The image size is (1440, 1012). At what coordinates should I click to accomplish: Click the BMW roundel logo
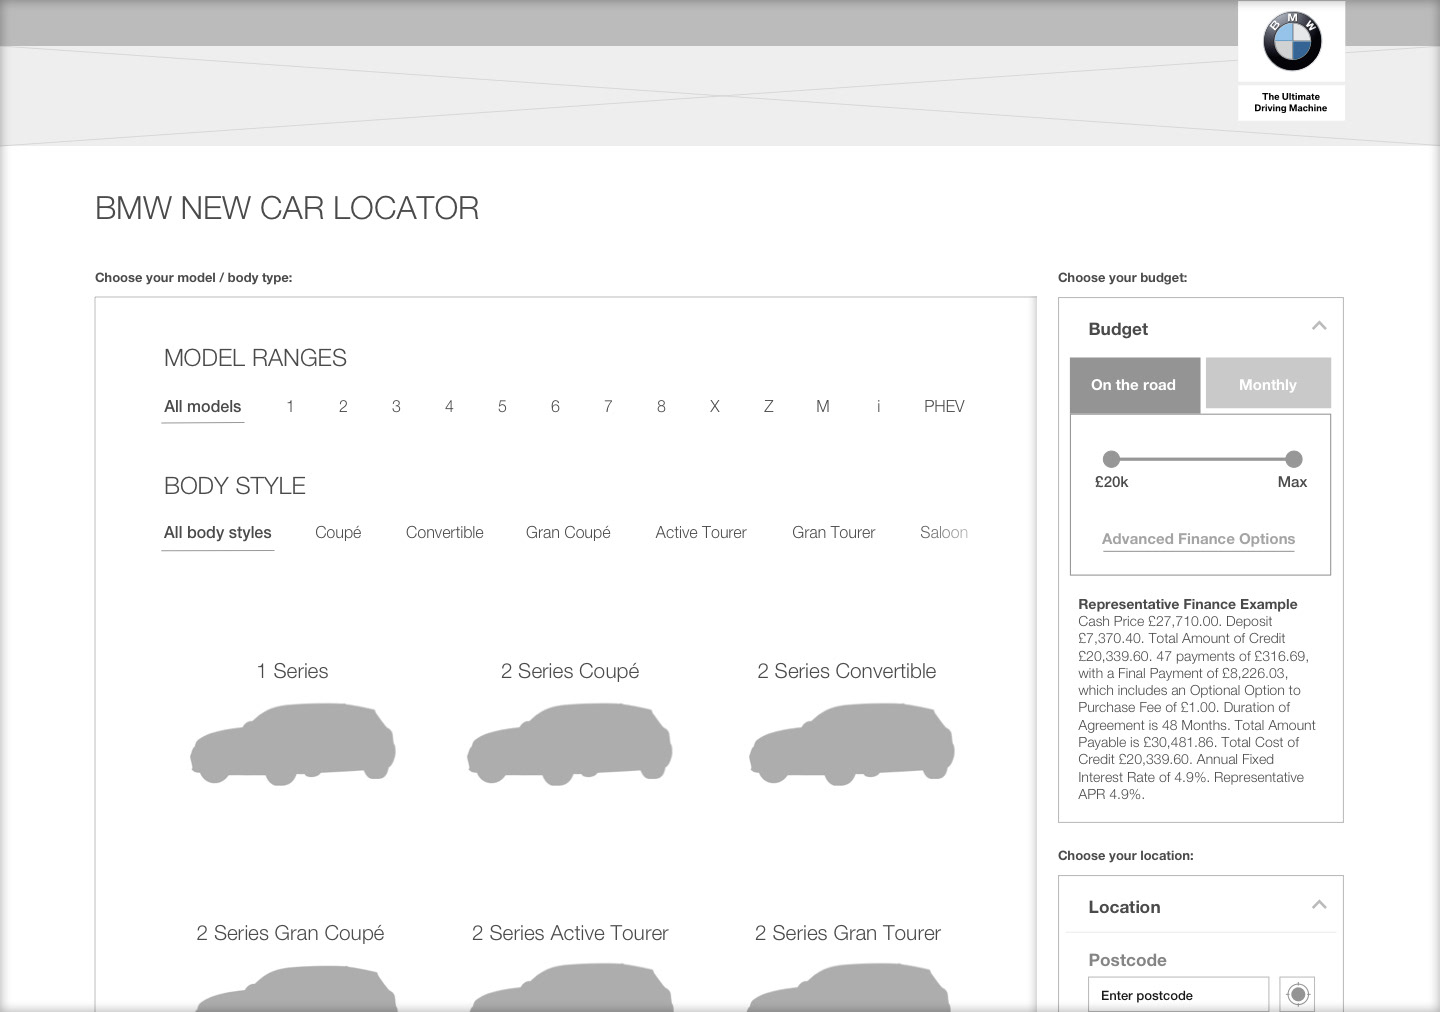click(x=1292, y=42)
